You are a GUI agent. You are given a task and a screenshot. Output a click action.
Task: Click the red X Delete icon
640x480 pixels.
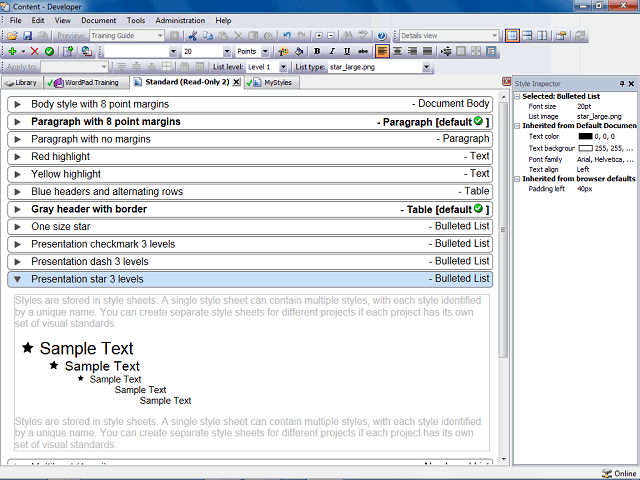35,51
